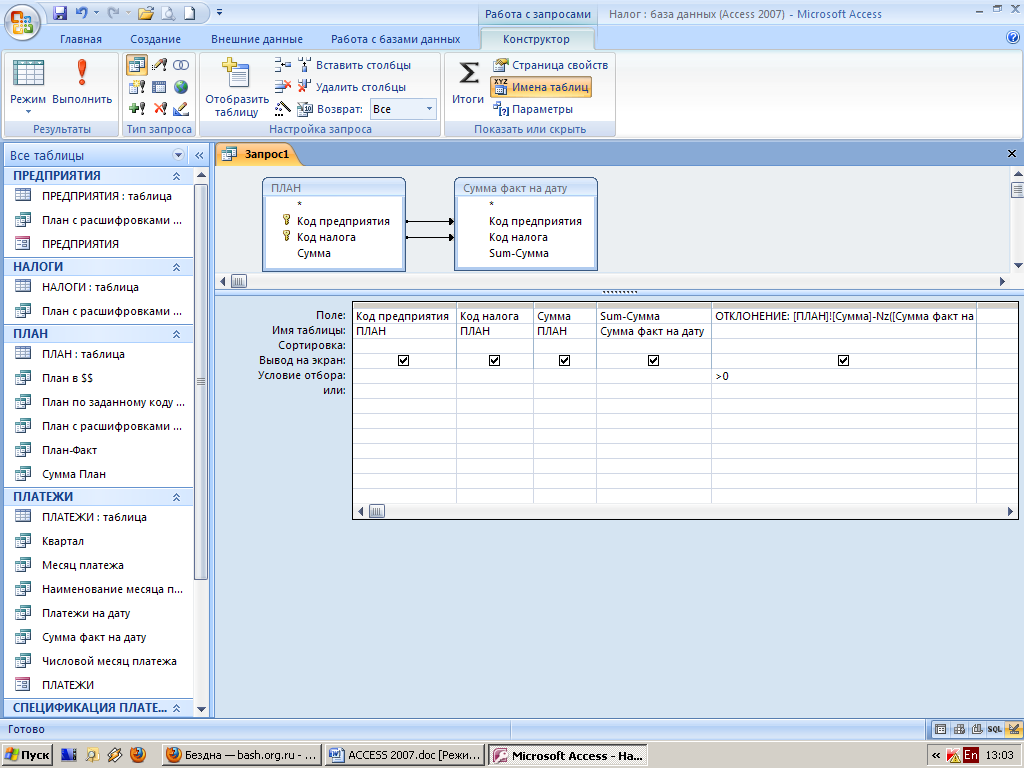
Task: Open ACCESS 2007.doc taskbar window
Action: coord(405,756)
